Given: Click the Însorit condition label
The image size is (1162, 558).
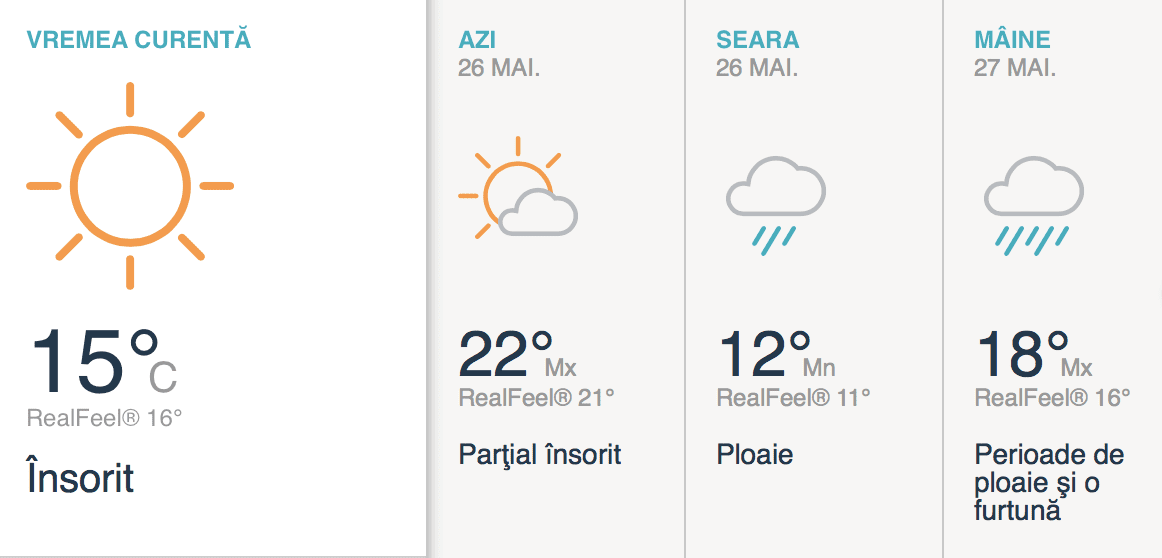Looking at the screenshot, I should [x=80, y=478].
